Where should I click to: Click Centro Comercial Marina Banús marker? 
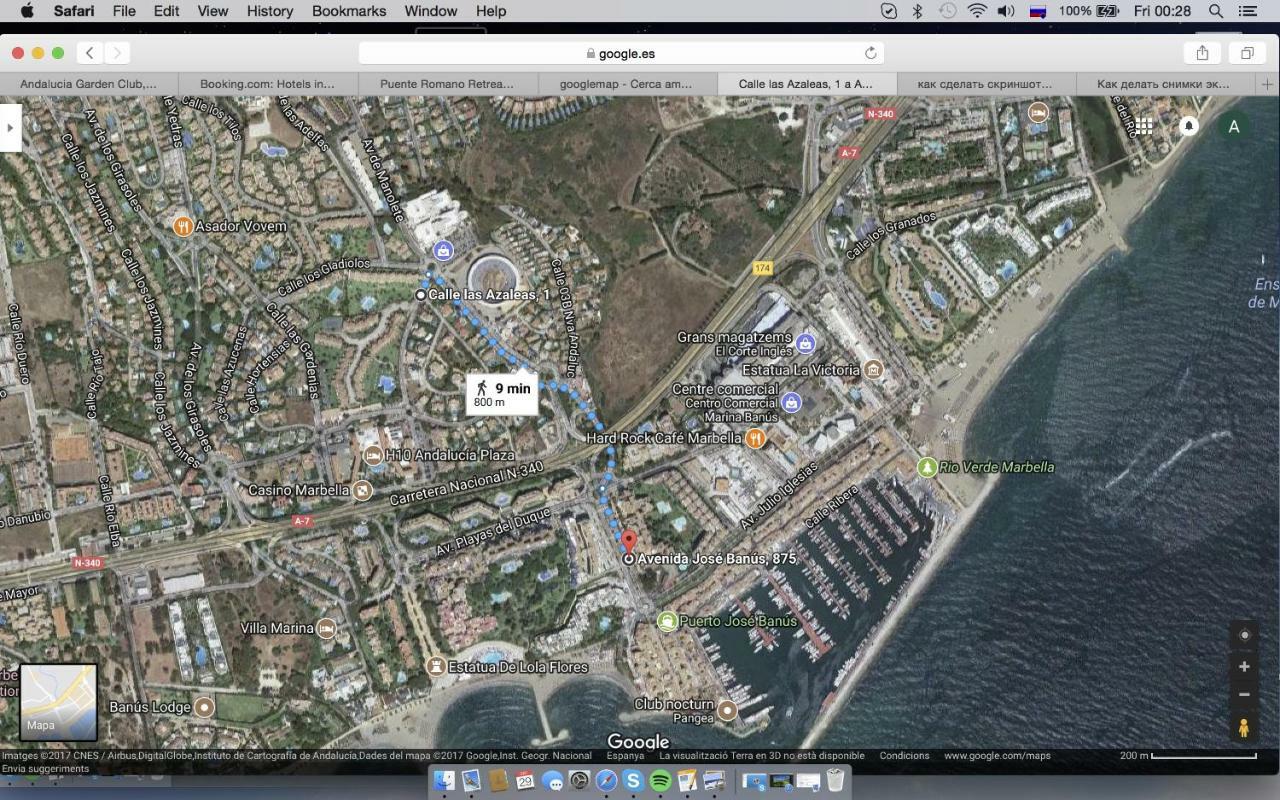792,403
